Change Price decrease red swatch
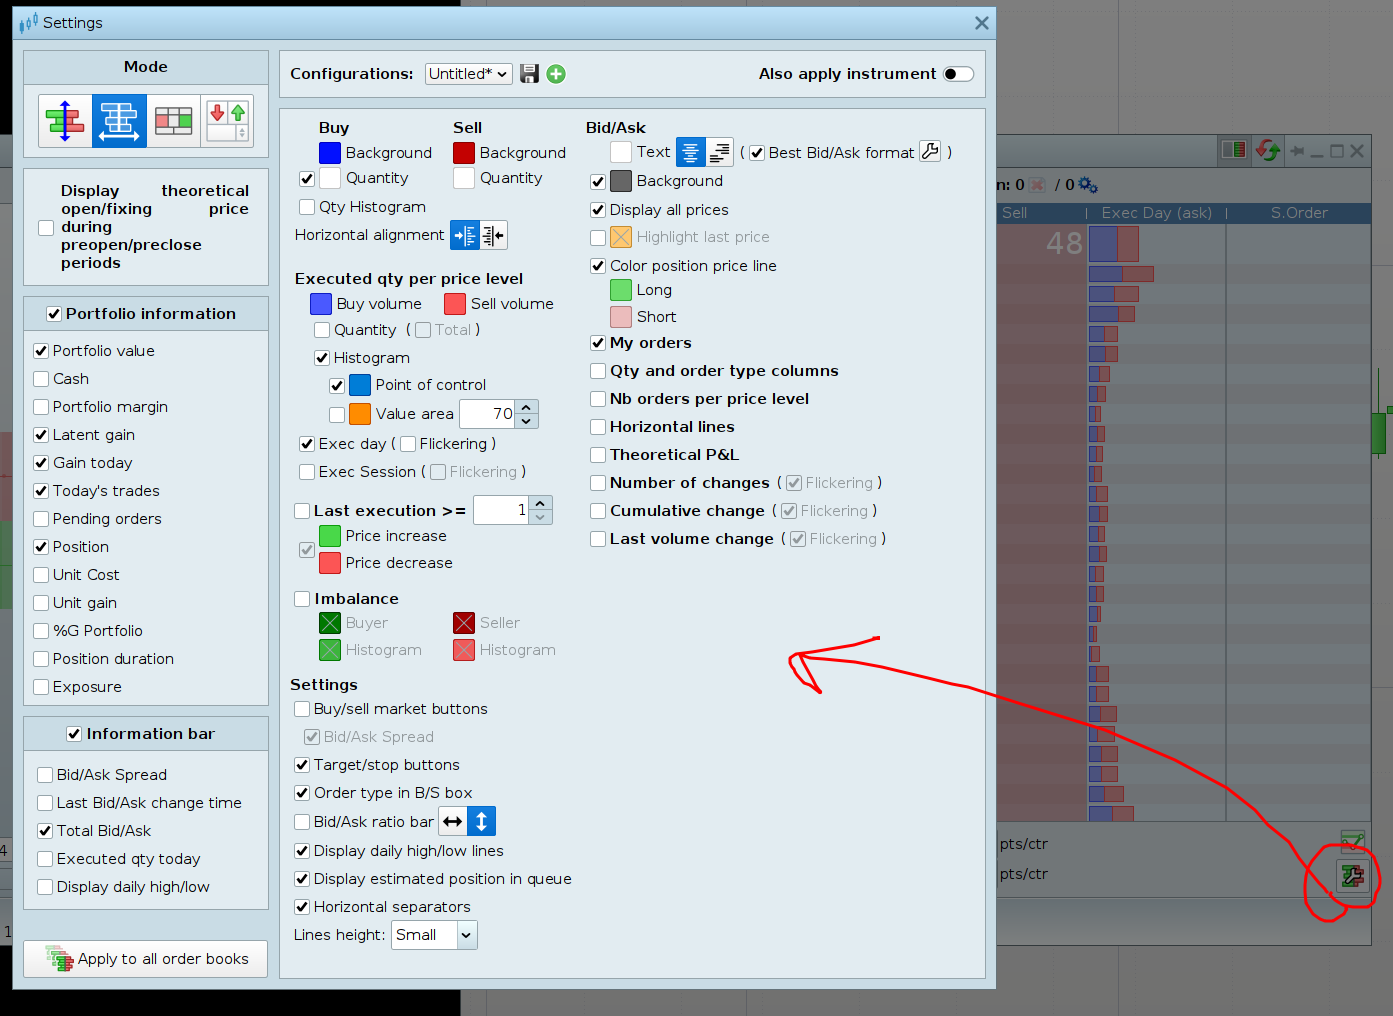Screen dimensions: 1393x1016 click(x=330, y=563)
